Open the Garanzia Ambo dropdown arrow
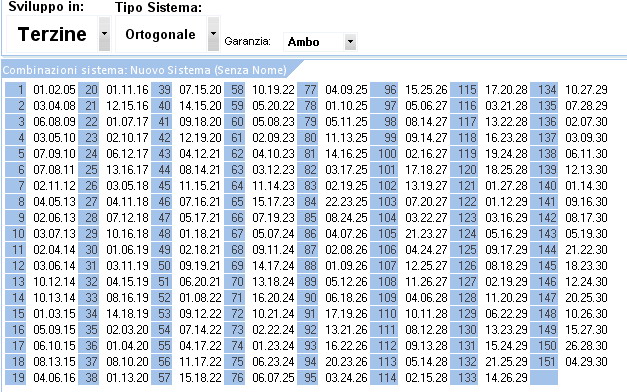This screenshot has height=392, width=627. [350, 42]
